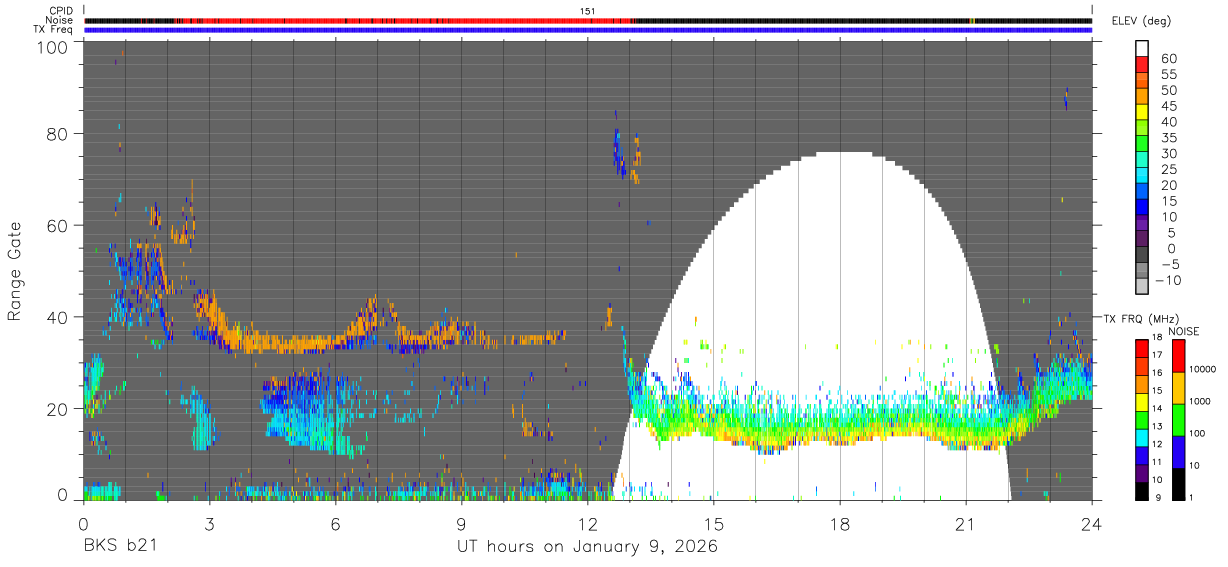This screenshot has width=1228, height=567.
Task: Click the '24' tick on UT hours axis
Action: [x=1091, y=523]
